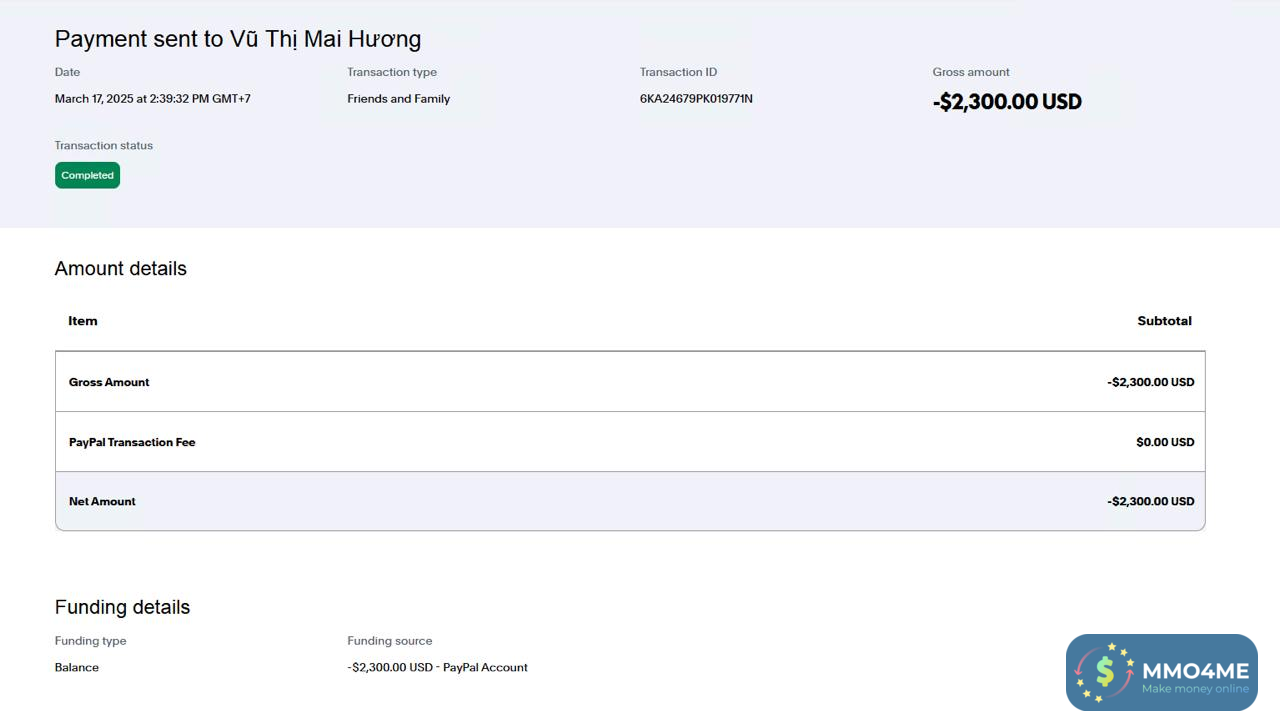This screenshot has width=1280, height=724.
Task: Select the Balance funding type value
Action: (77, 667)
